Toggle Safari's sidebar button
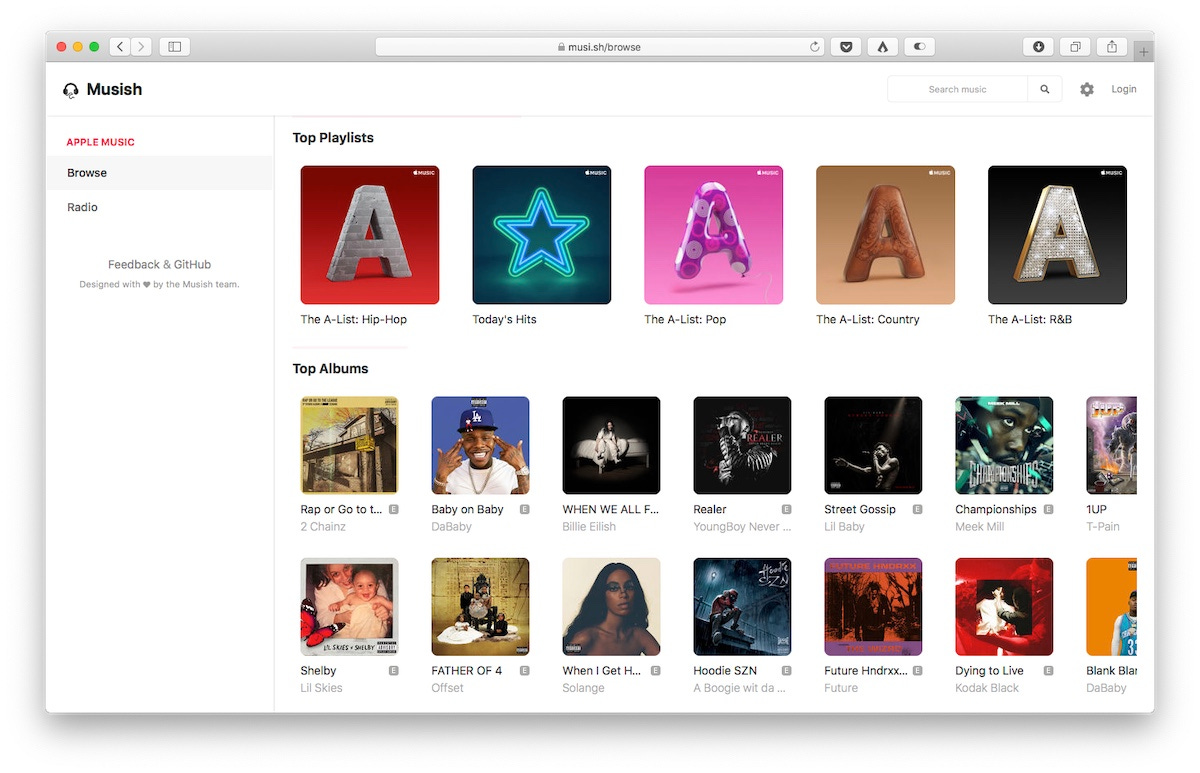1200x773 pixels. pyautogui.click(x=174, y=46)
